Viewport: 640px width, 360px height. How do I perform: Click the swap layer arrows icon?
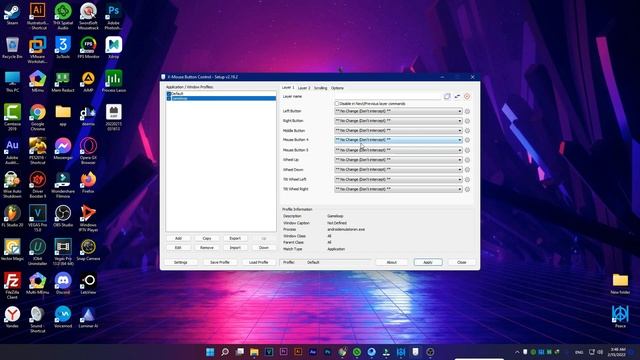point(457,96)
